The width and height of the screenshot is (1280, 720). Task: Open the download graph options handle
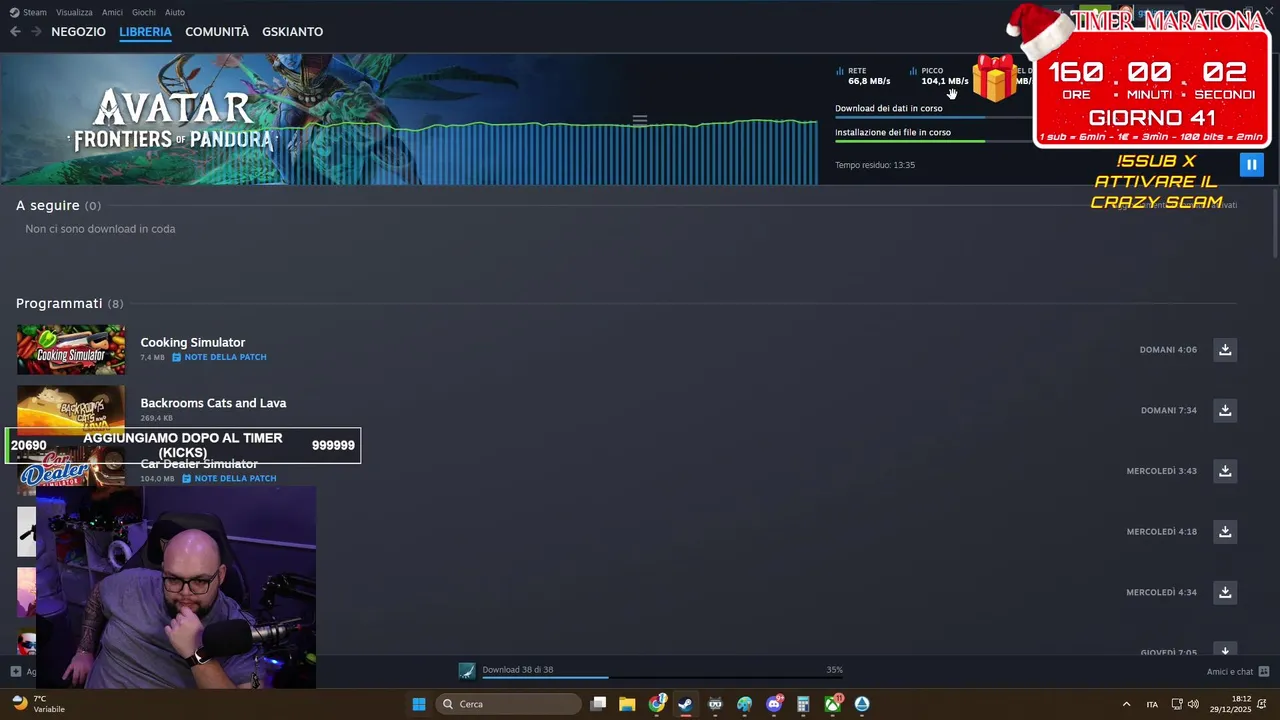pyautogui.click(x=640, y=120)
